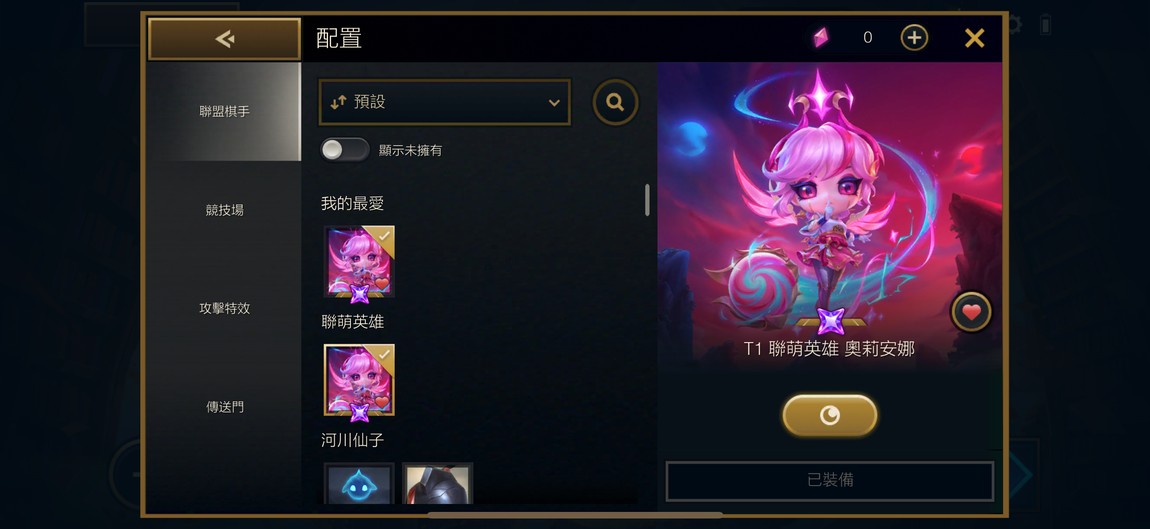
Task: Select the River Sprite blue thumbnail
Action: tap(359, 483)
